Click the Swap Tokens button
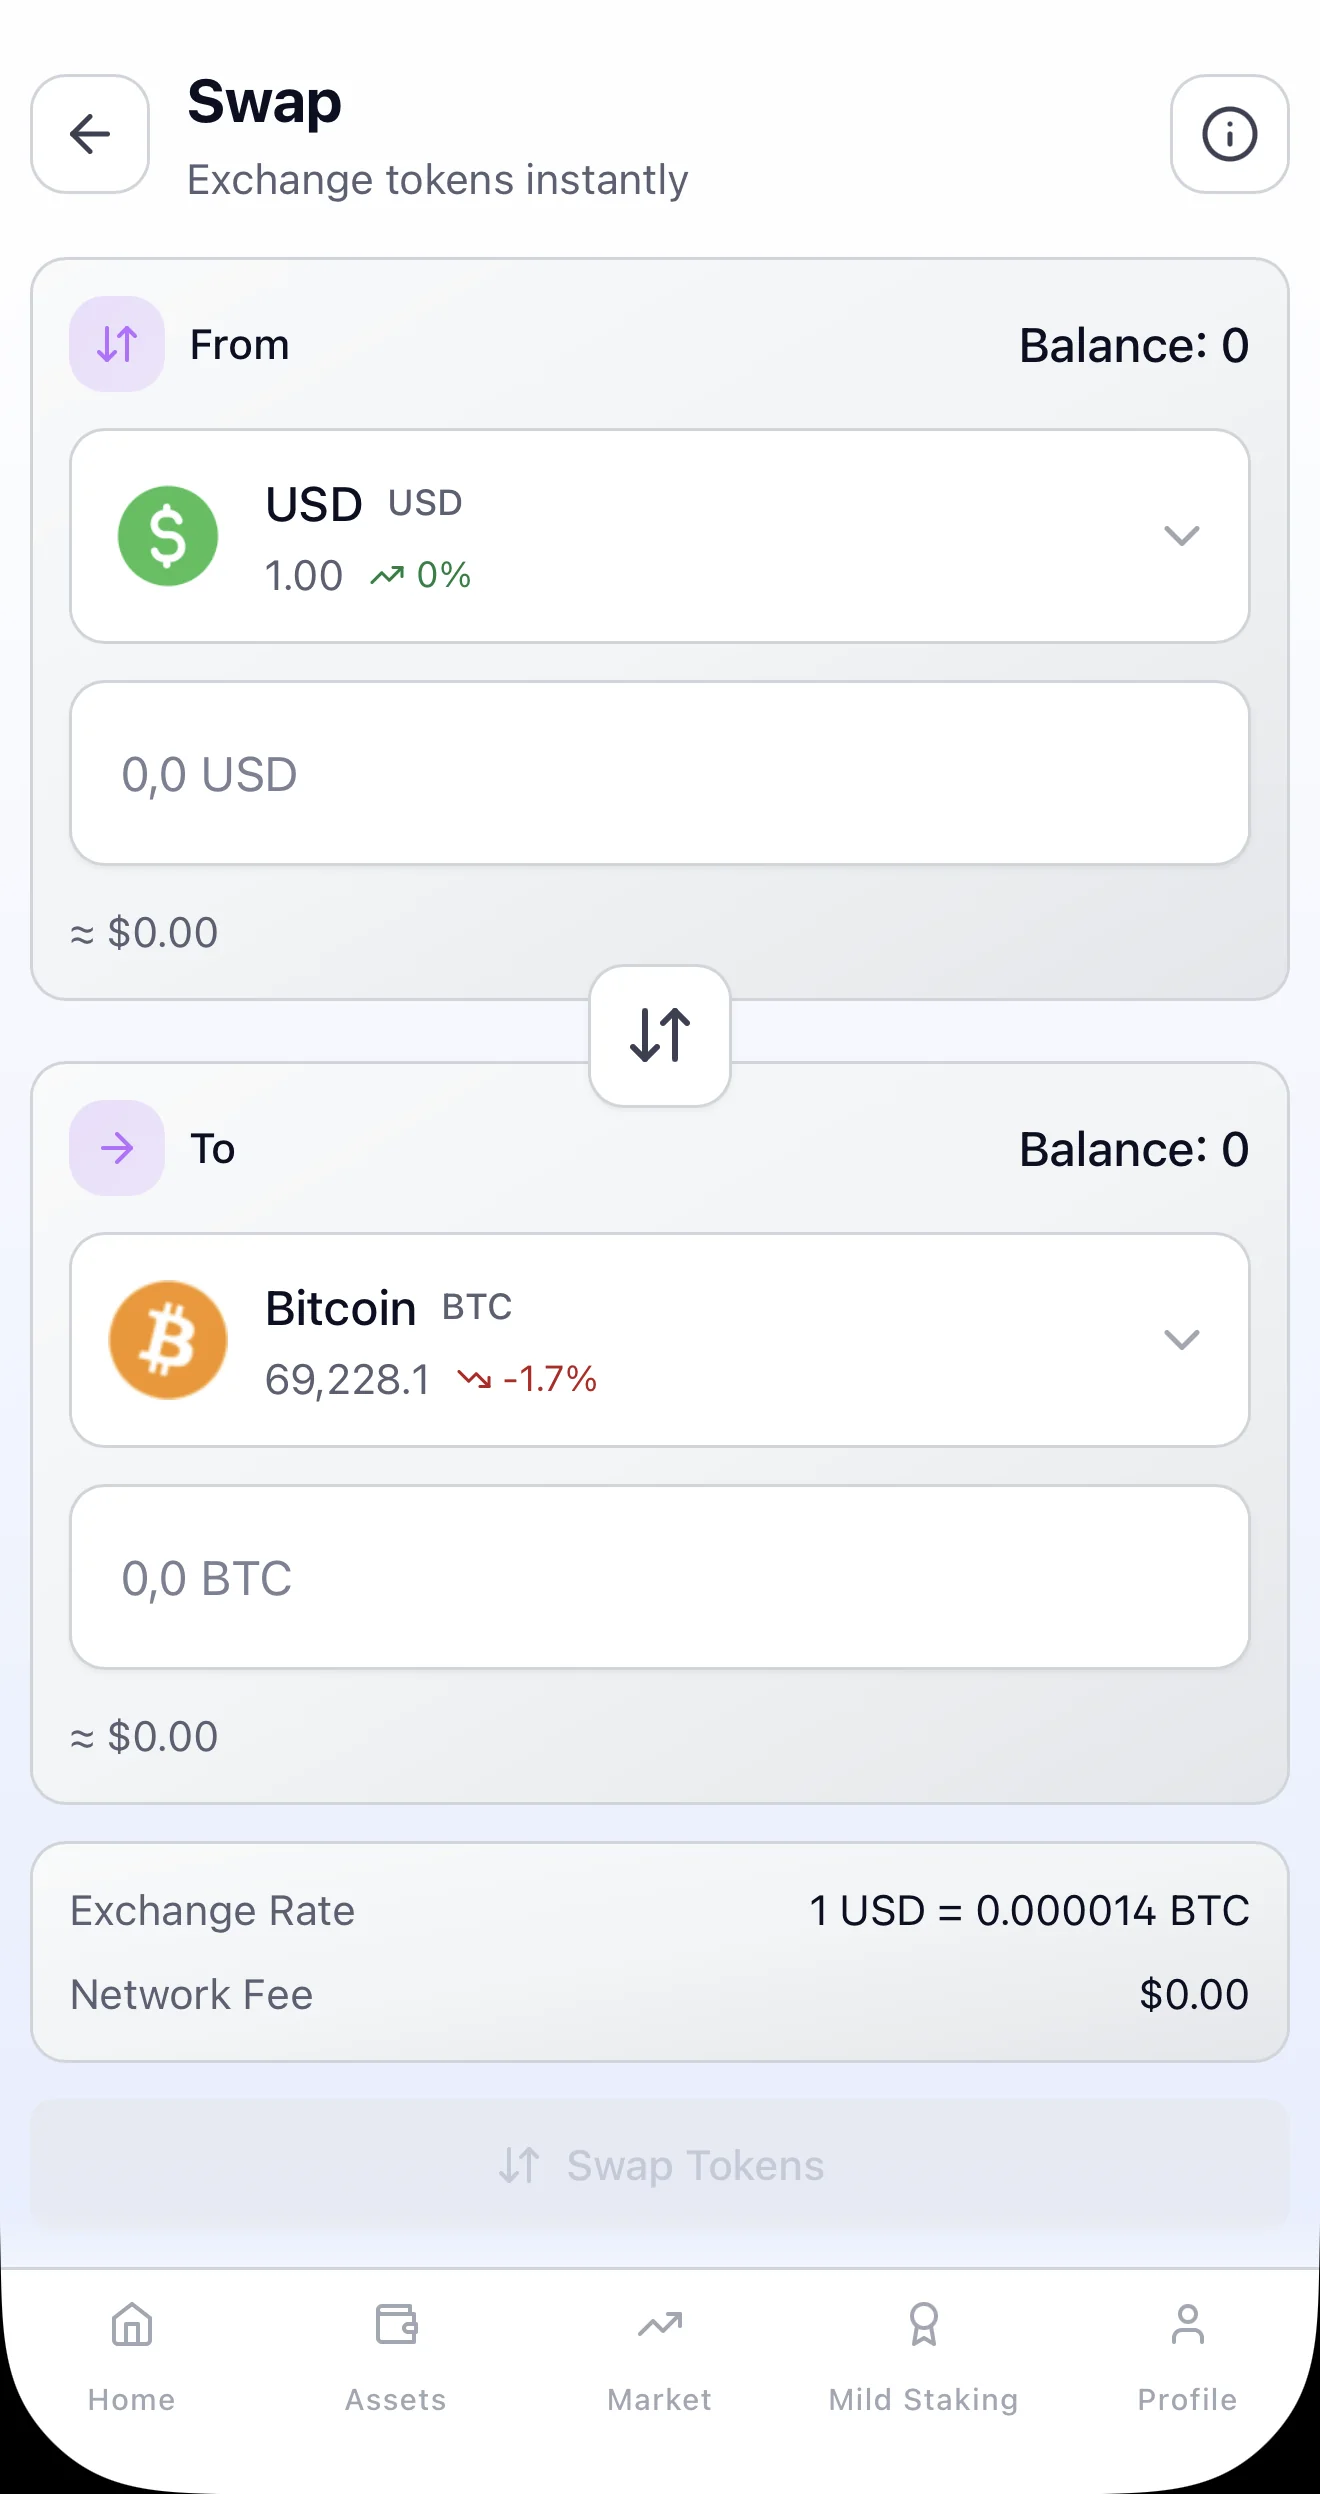 (x=660, y=2166)
